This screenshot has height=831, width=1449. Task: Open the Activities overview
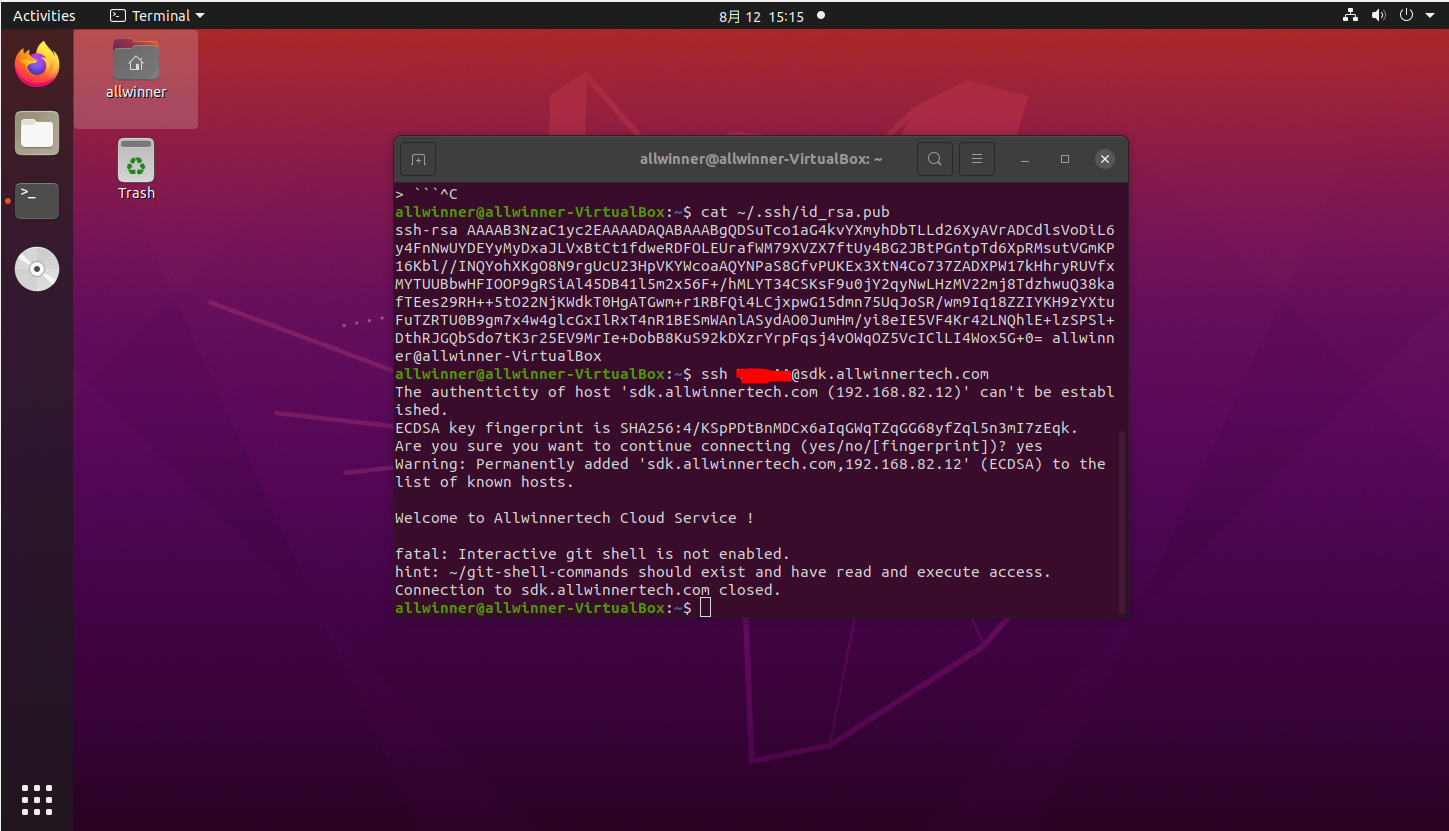tap(44, 15)
